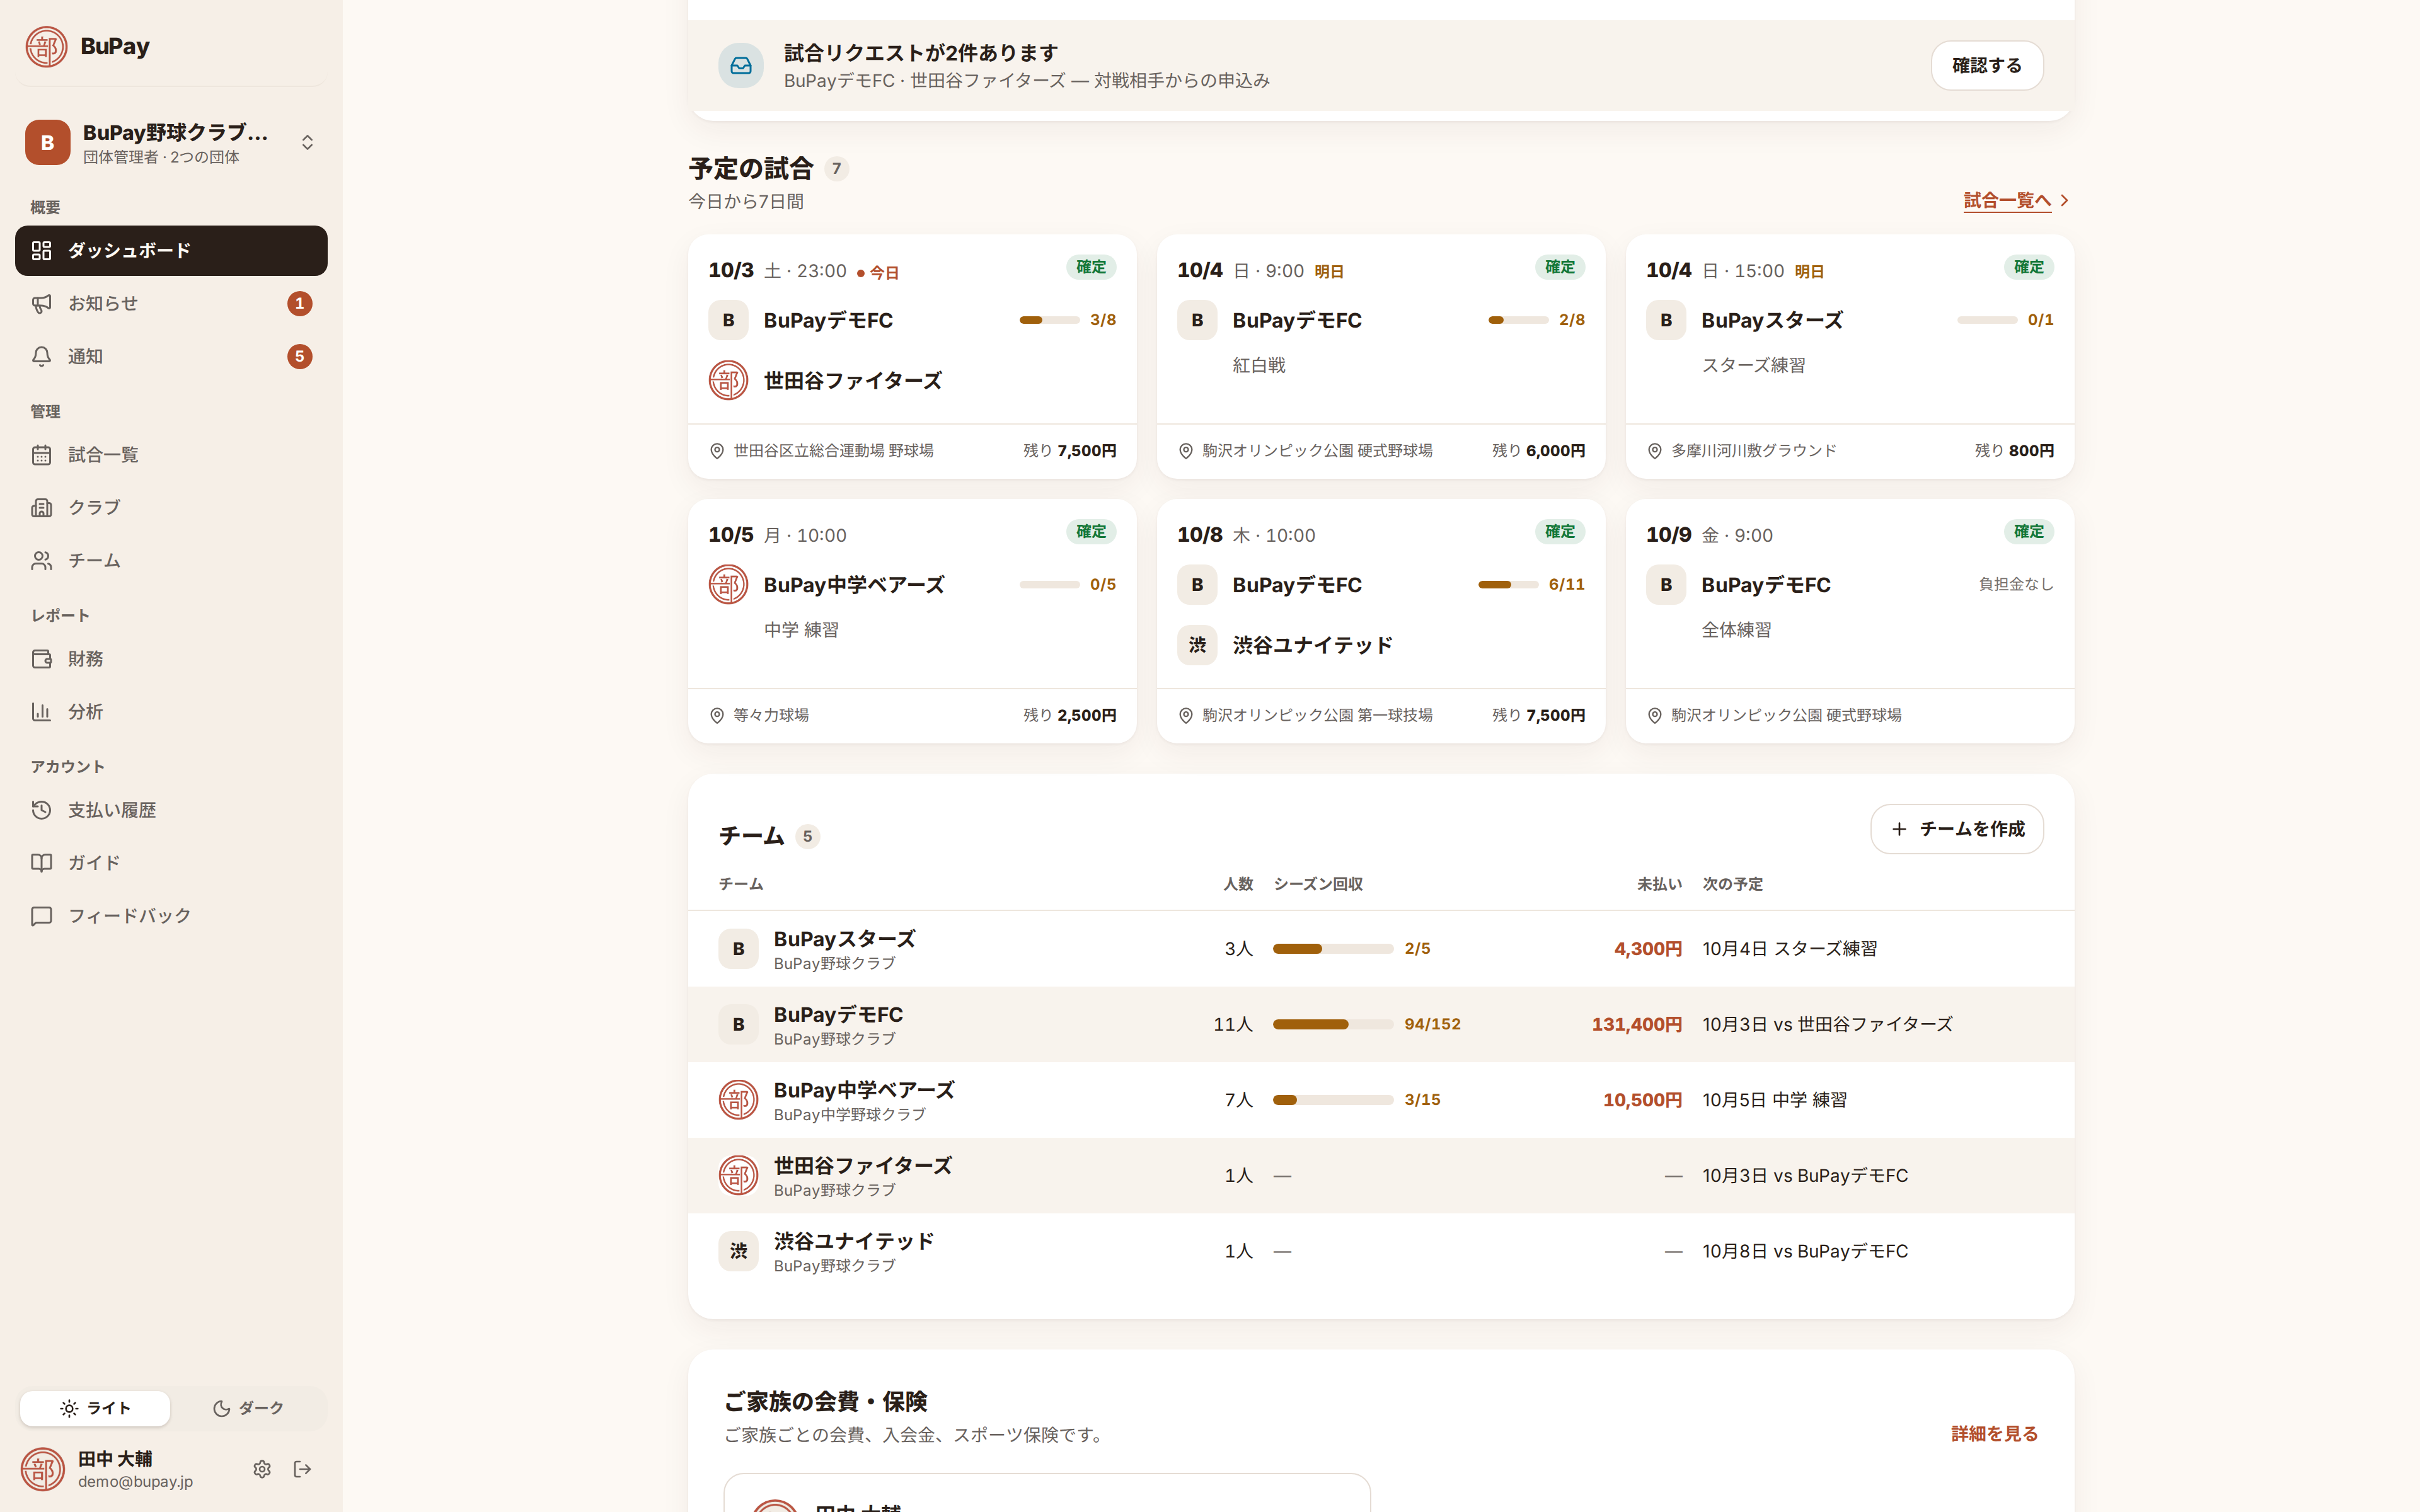Select the BuPayスターズ team row
This screenshot has width=2420, height=1512.
click(1380, 949)
